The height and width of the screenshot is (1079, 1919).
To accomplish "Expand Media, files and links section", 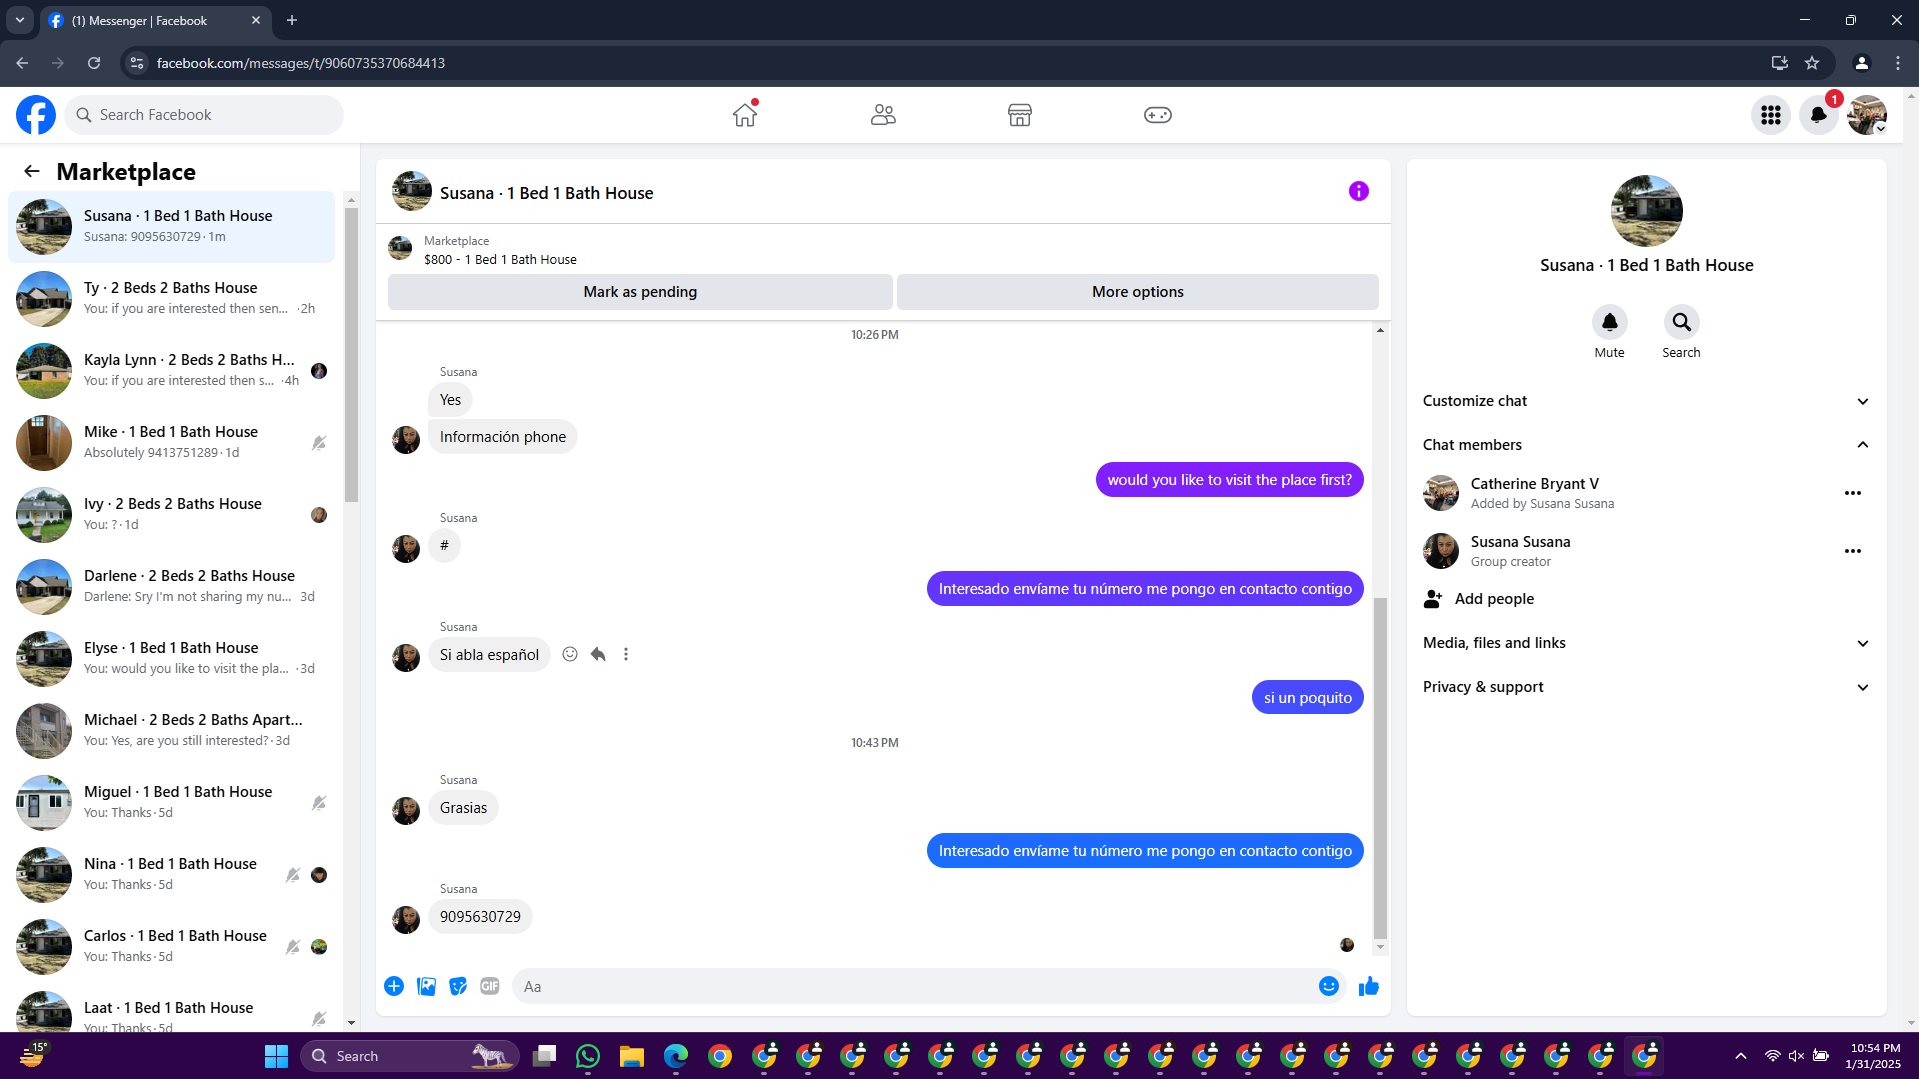I will pyautogui.click(x=1646, y=643).
